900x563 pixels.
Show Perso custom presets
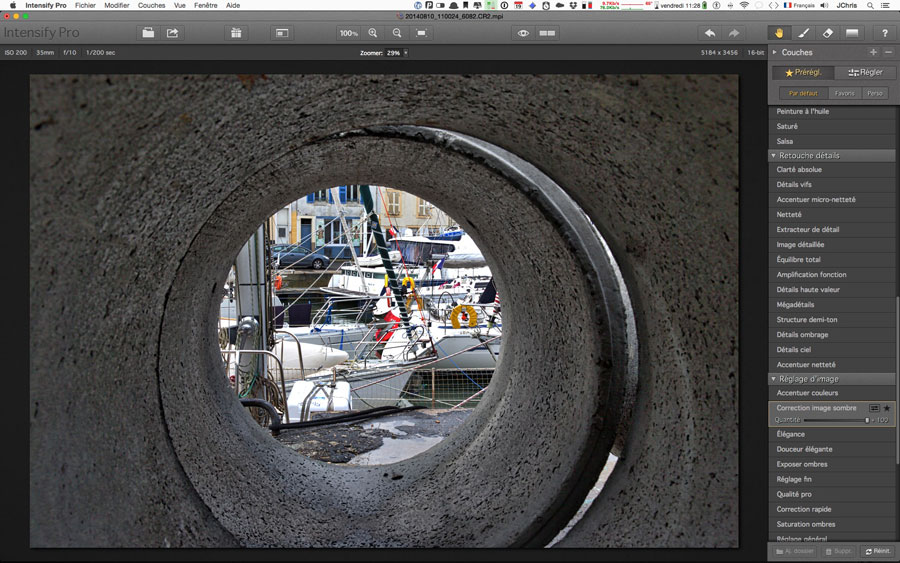point(875,93)
